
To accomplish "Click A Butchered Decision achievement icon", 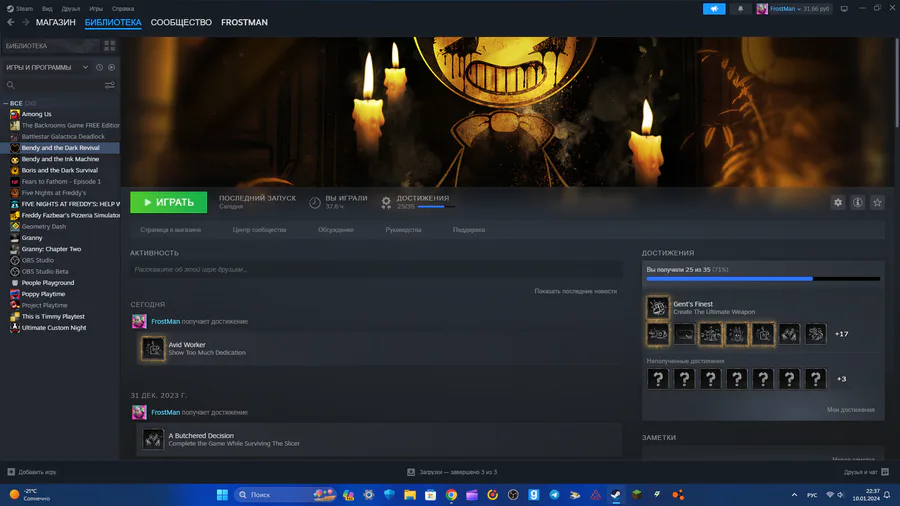I will click(153, 439).
